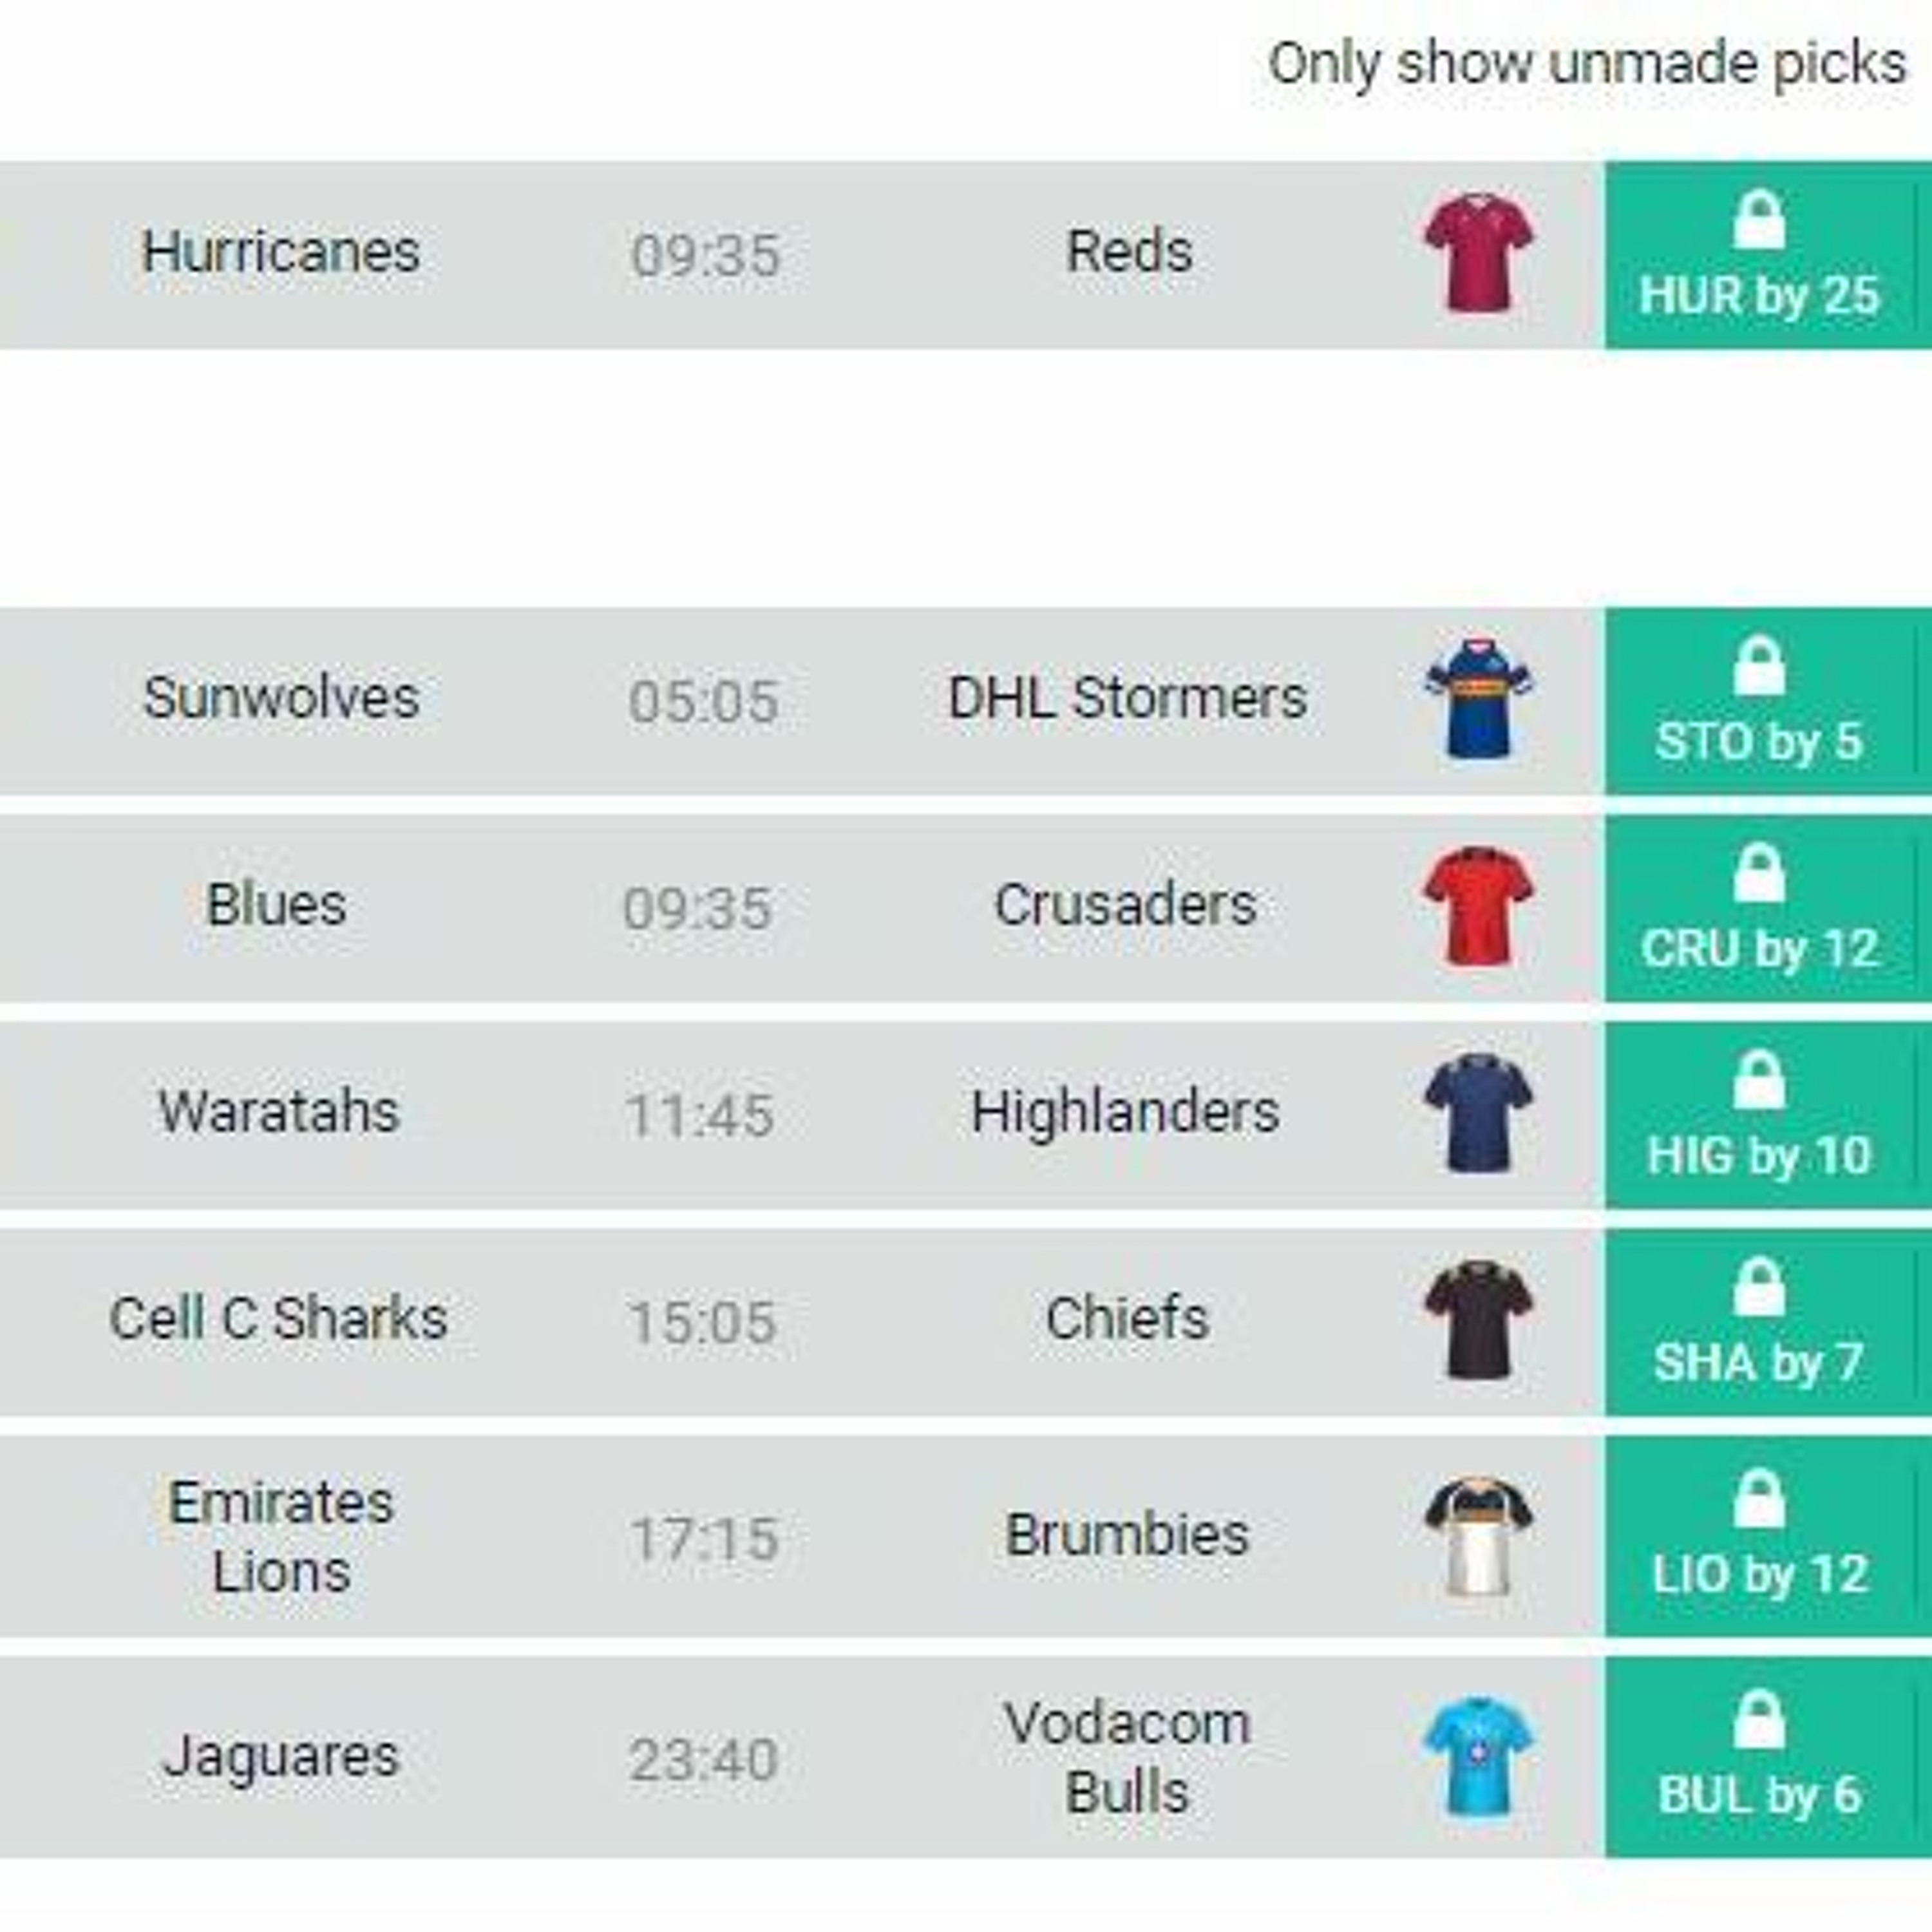Select the HIG by 10 pick box
Viewport: 1932px width, 1932px height.
(x=1759, y=1116)
